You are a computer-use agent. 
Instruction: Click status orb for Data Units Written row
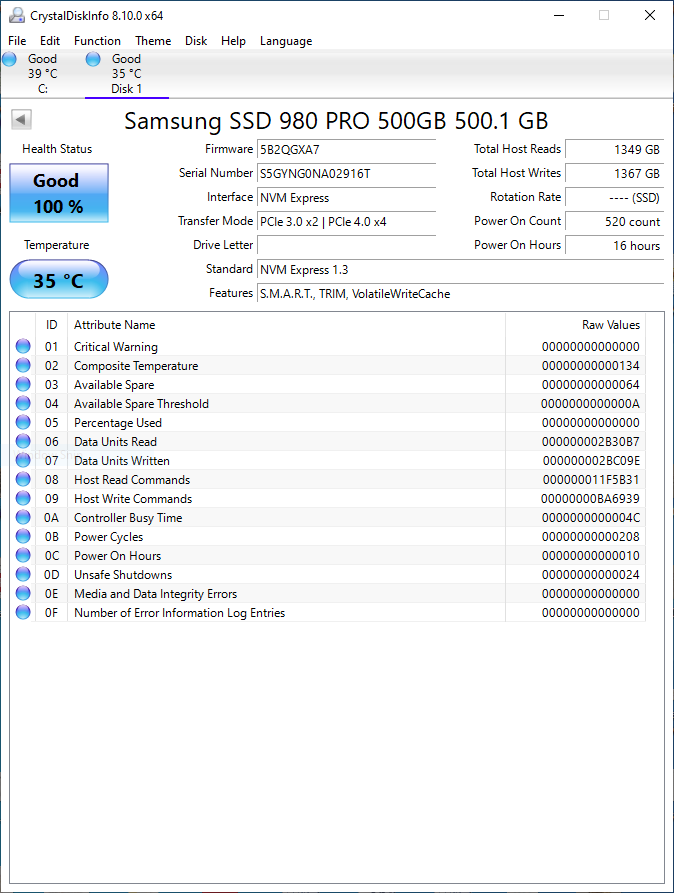tap(23, 460)
